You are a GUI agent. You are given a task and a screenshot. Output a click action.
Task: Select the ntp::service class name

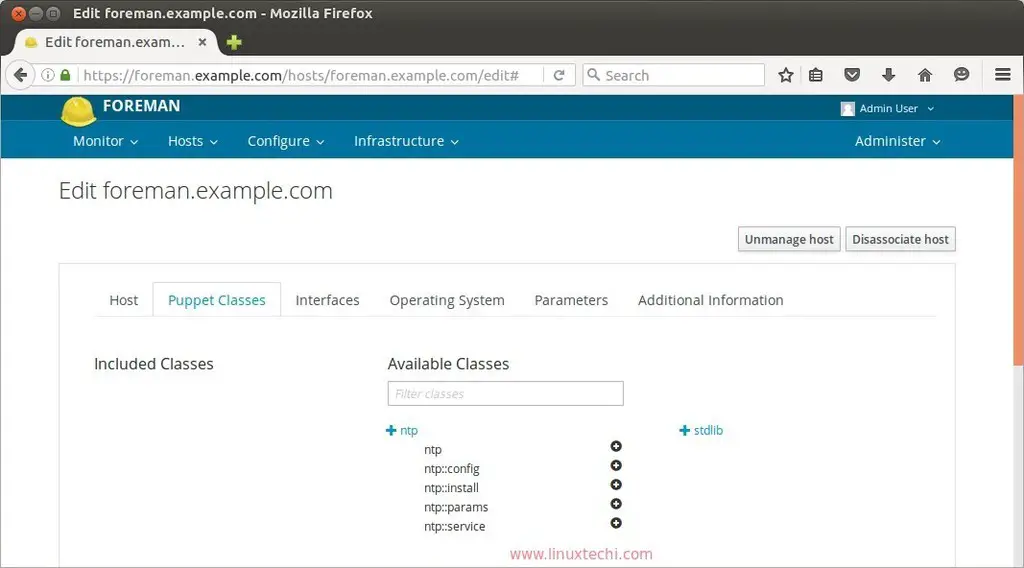tap(455, 526)
